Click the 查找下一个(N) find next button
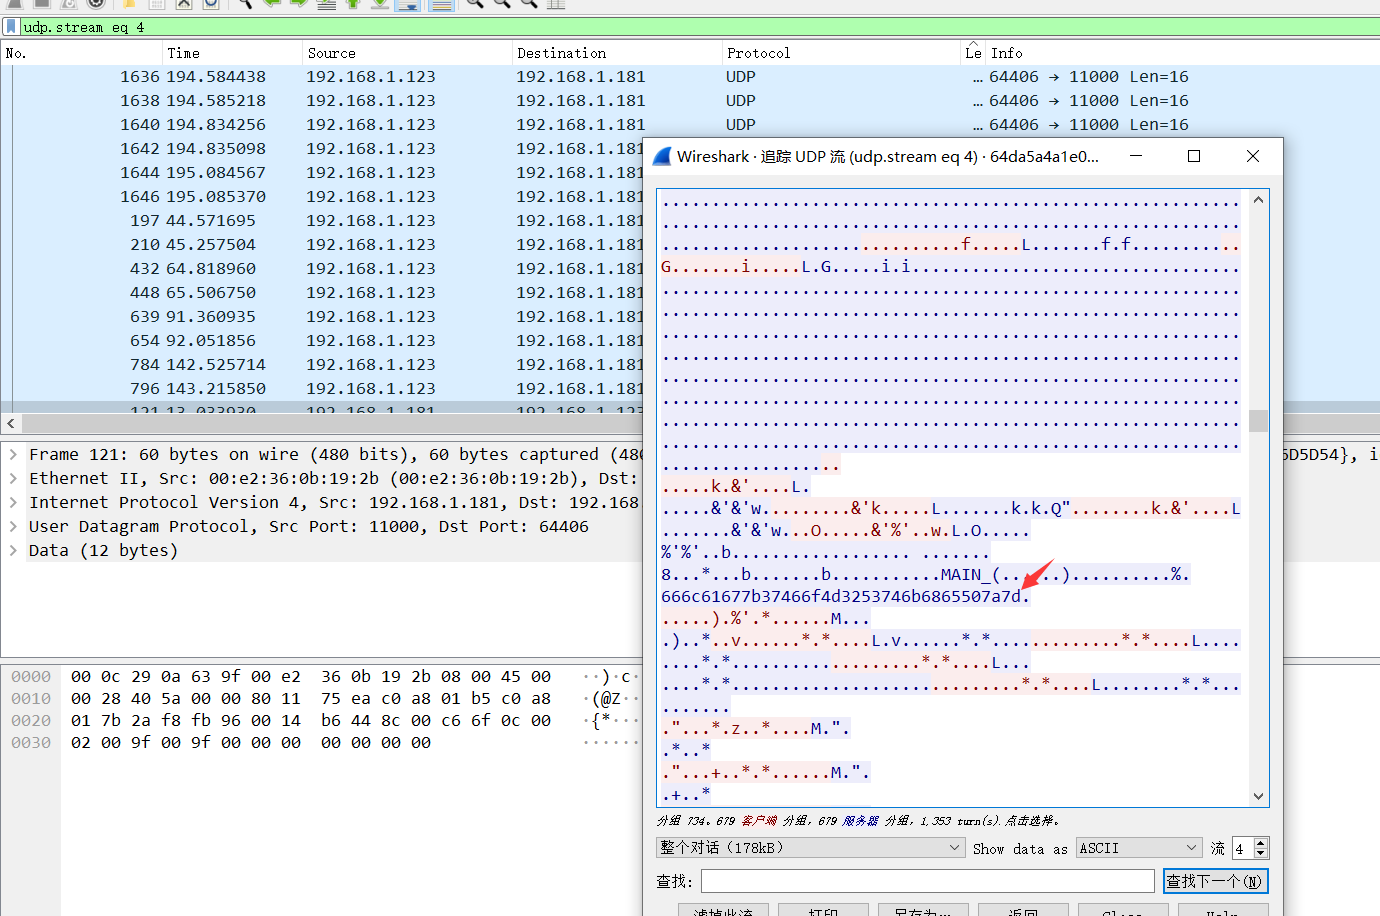 1216,881
